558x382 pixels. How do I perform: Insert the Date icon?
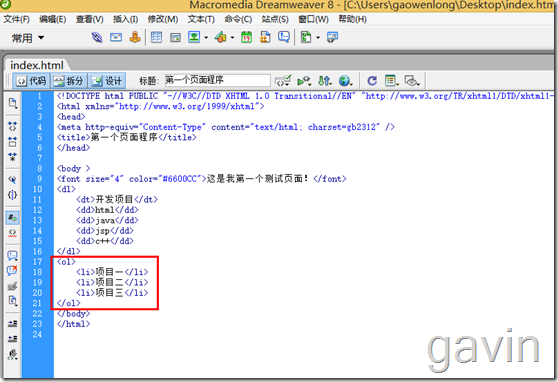(246, 37)
